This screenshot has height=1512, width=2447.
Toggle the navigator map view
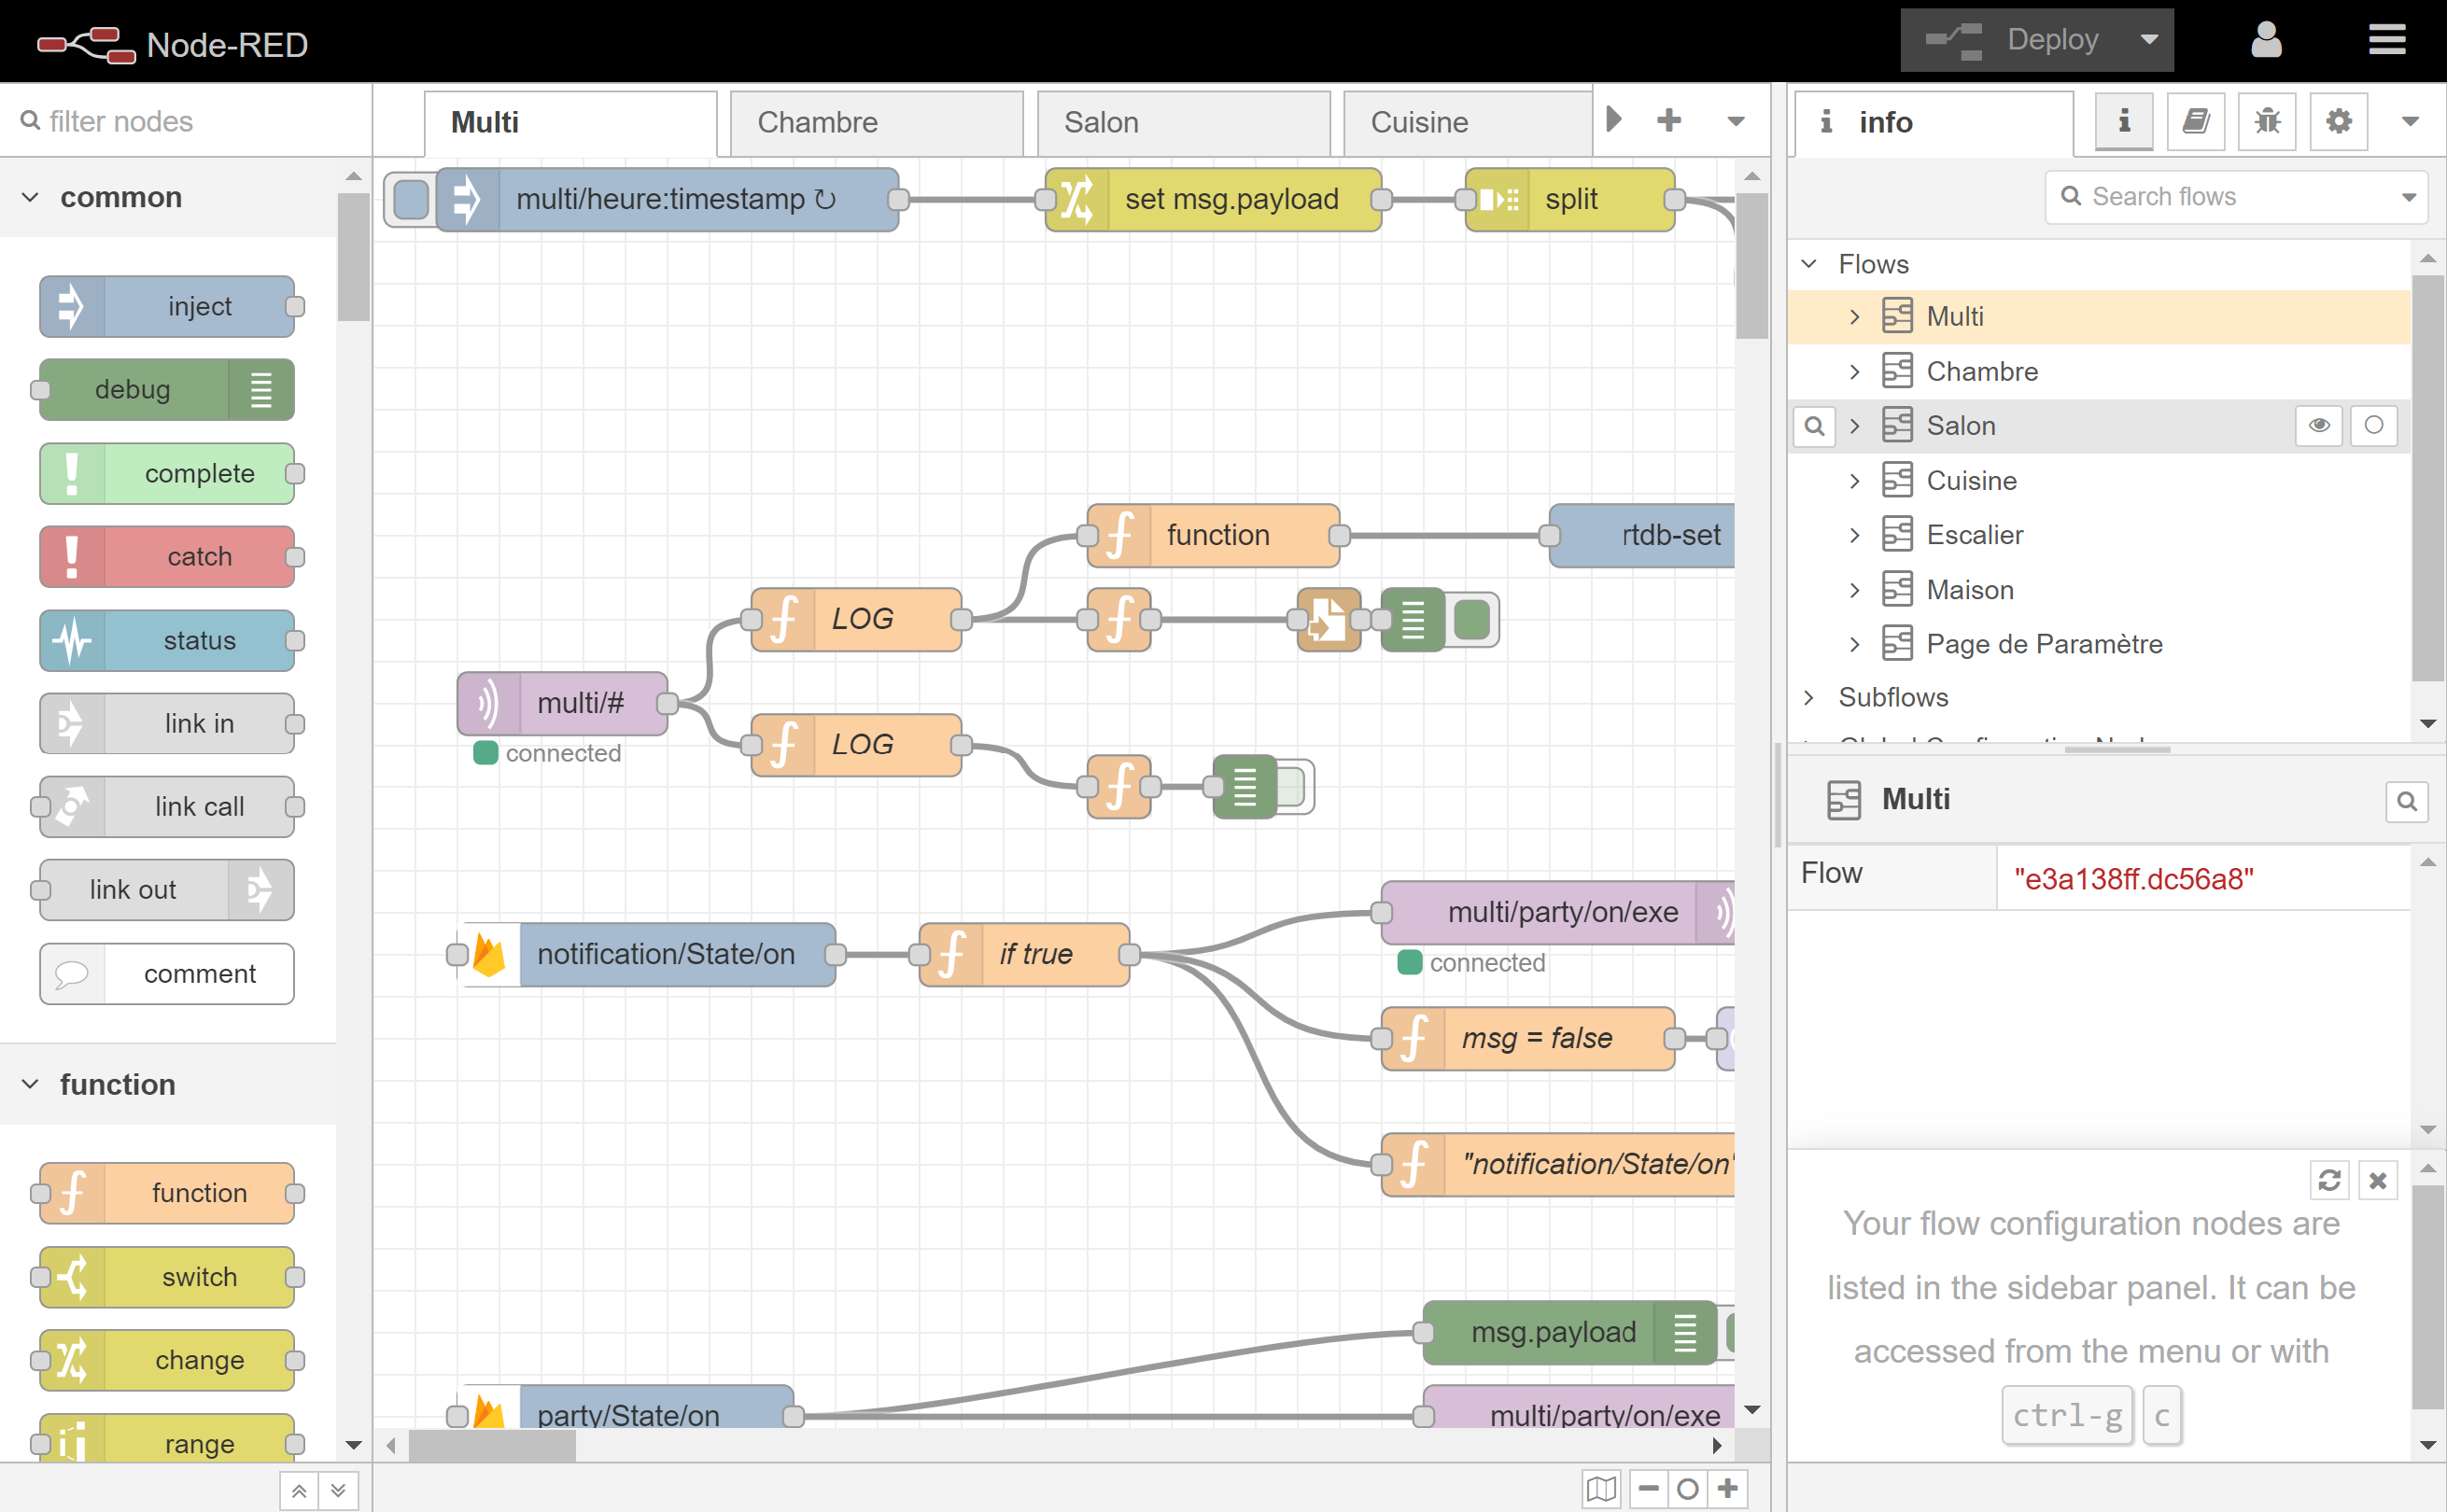[x=1600, y=1489]
